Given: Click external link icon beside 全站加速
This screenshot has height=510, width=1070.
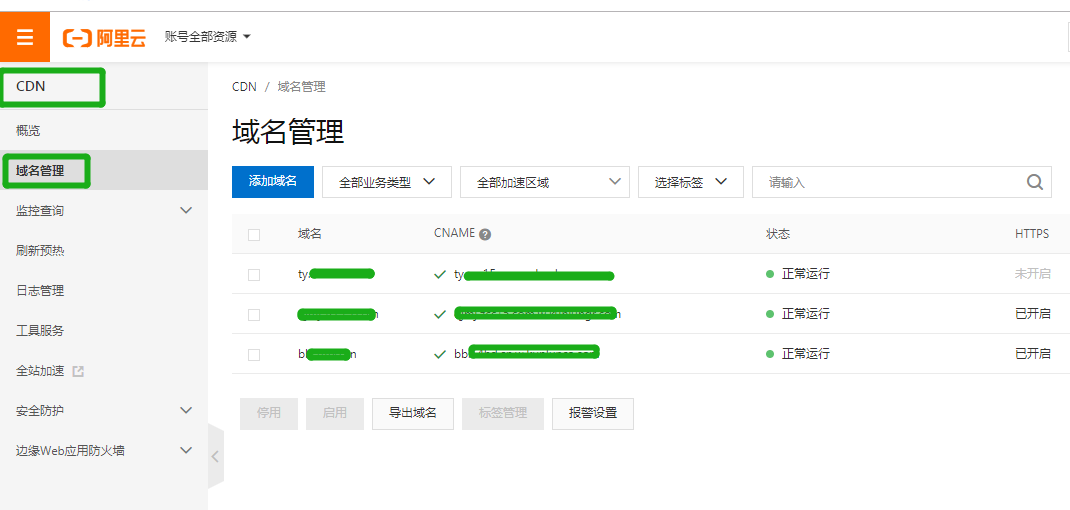Looking at the screenshot, I should coord(79,371).
